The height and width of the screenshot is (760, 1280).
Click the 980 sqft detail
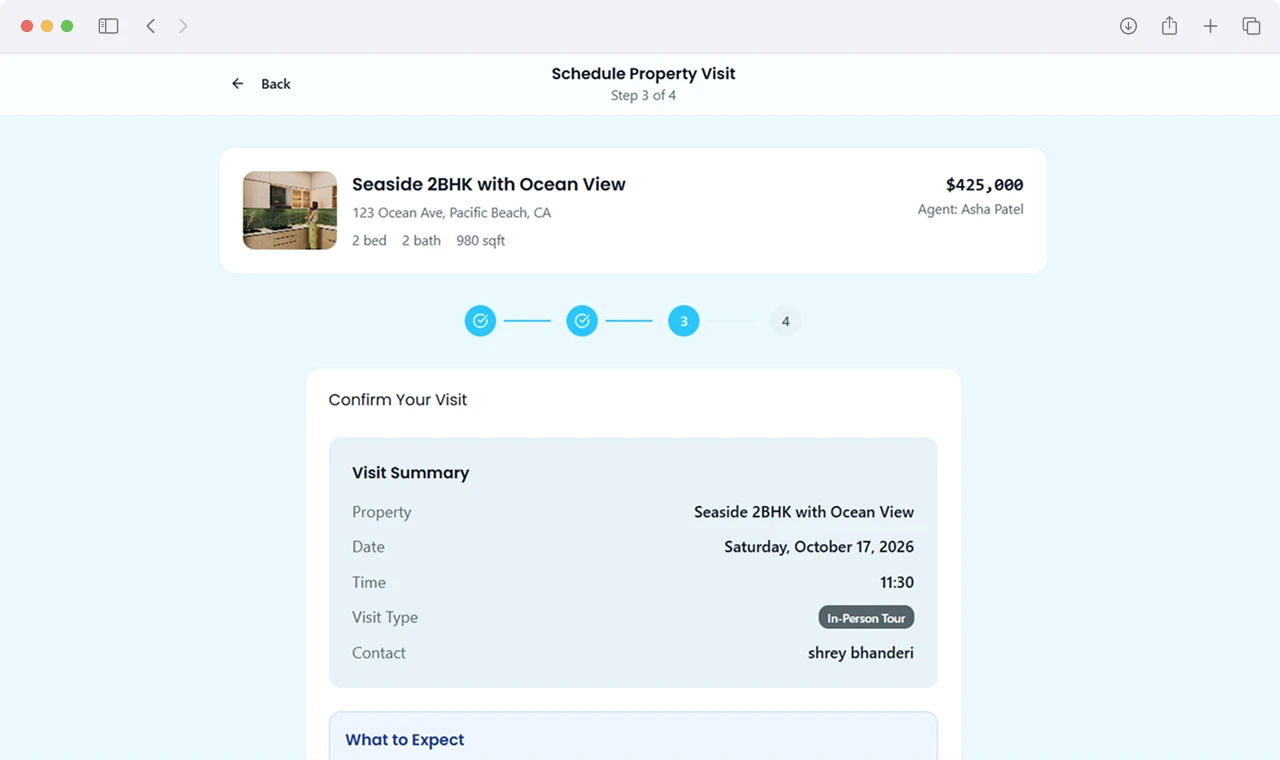481,241
